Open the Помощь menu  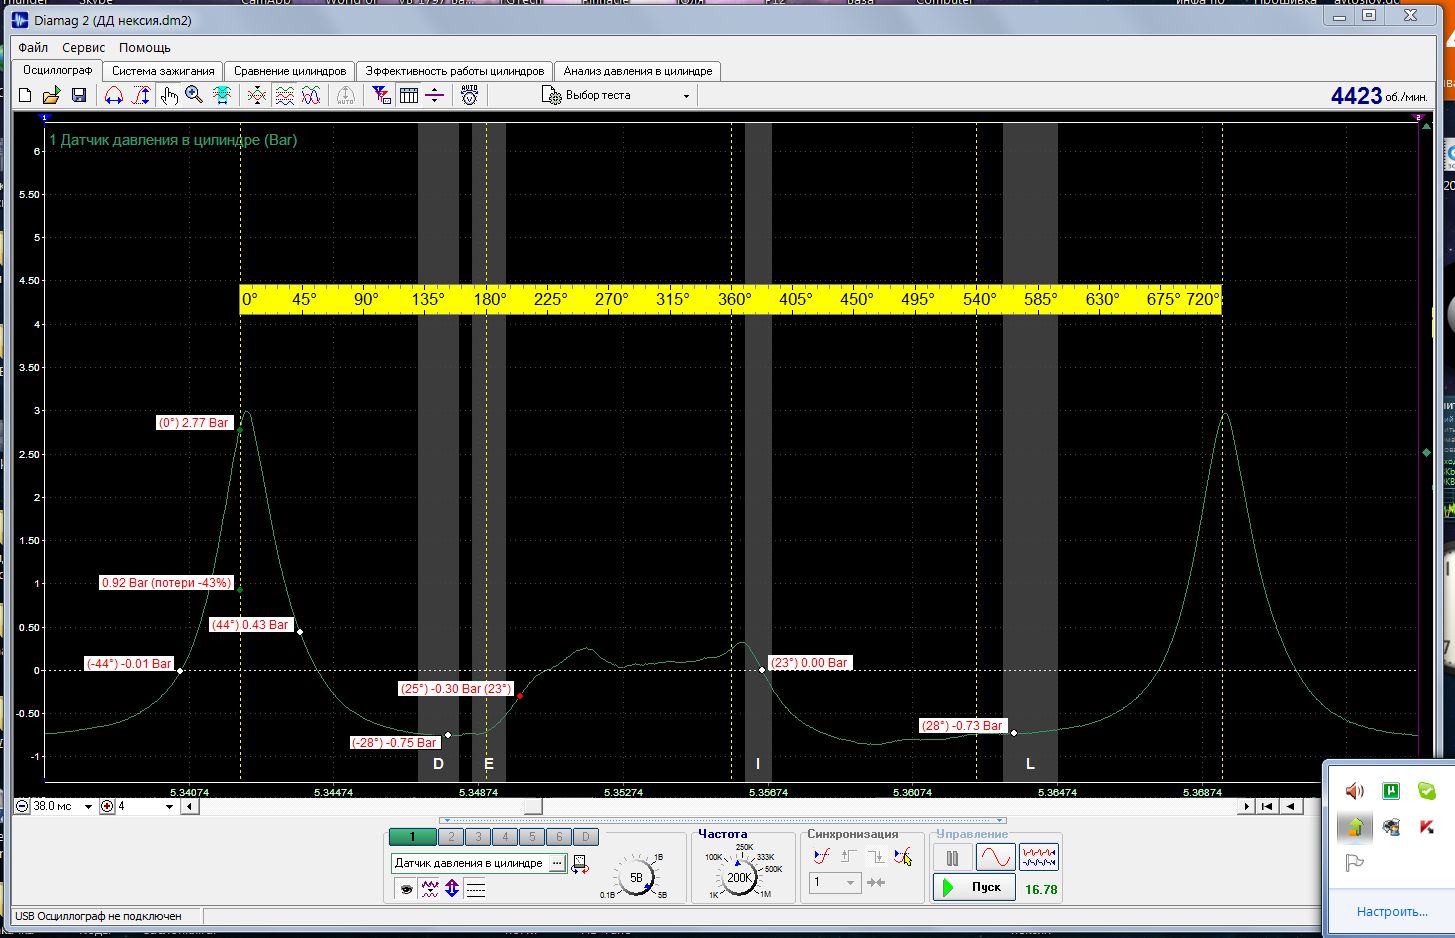145,47
